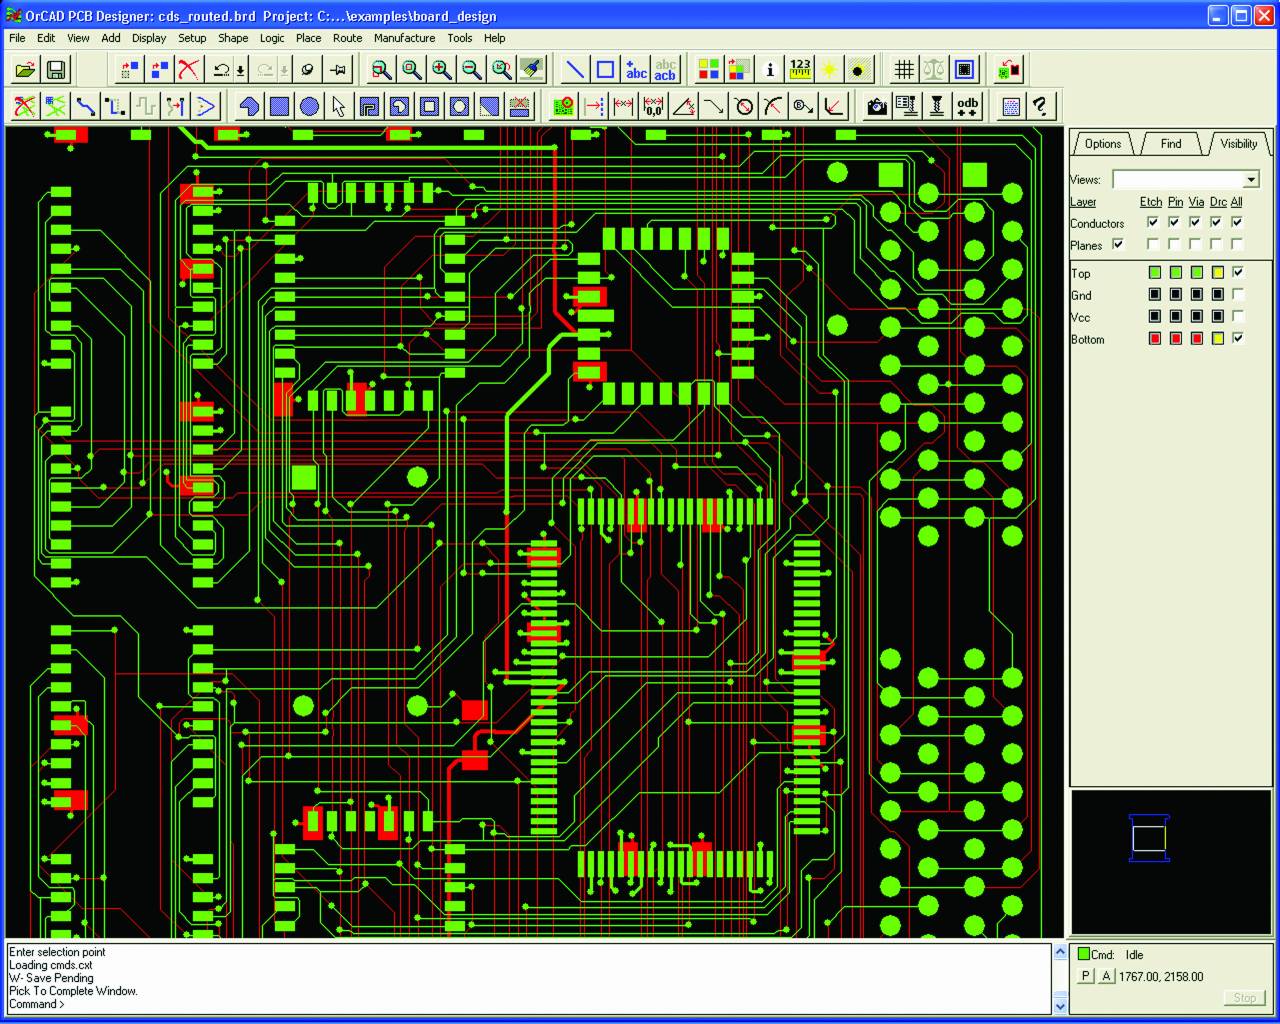Viewport: 1280px width, 1024px height.
Task: Hide the Top layer via All checkbox
Action: click(1238, 272)
